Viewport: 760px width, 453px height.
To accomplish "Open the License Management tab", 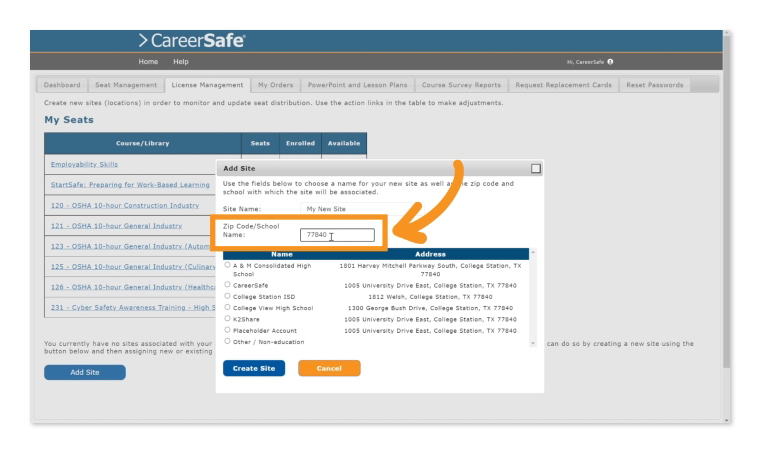I will [207, 85].
